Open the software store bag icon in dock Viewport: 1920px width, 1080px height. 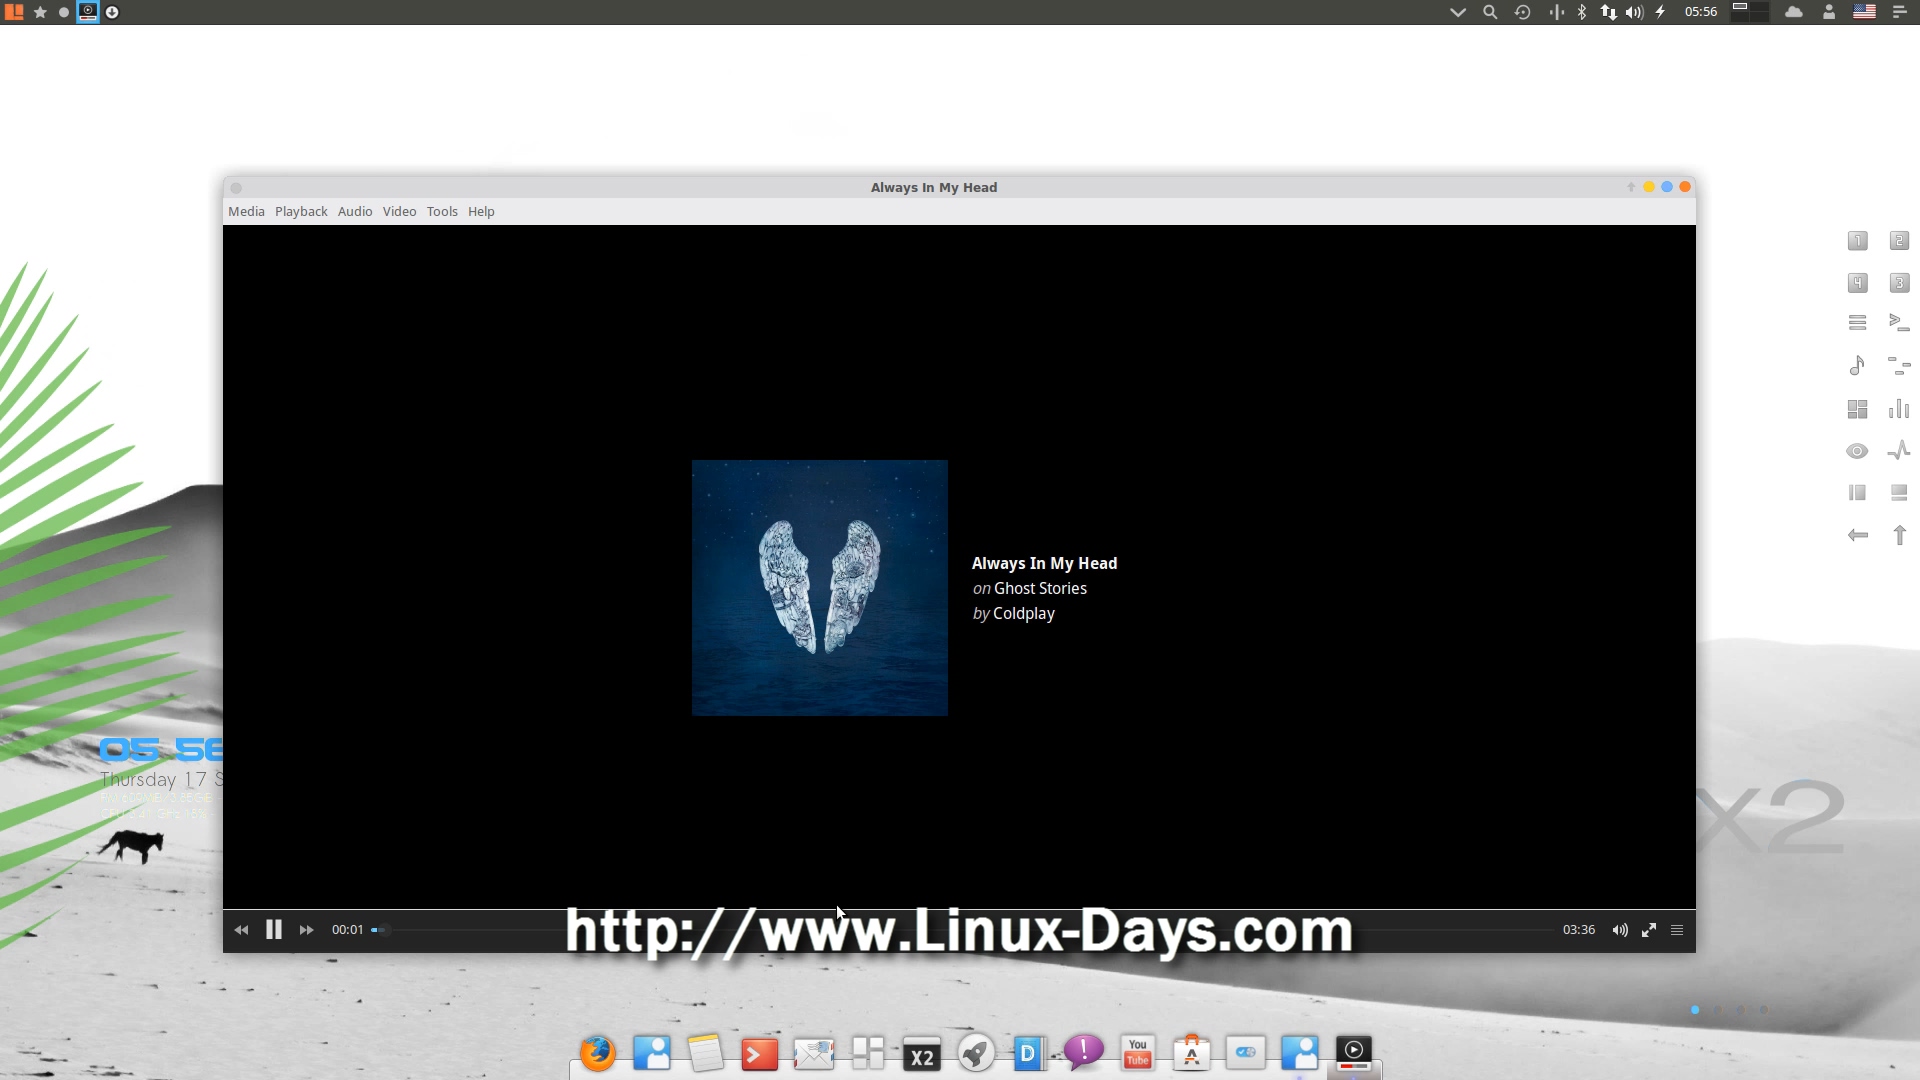pyautogui.click(x=1191, y=1053)
